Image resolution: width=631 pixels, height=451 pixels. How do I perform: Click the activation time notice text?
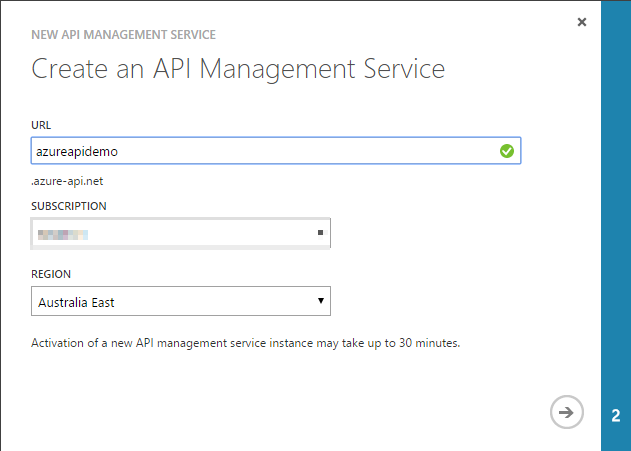point(245,343)
